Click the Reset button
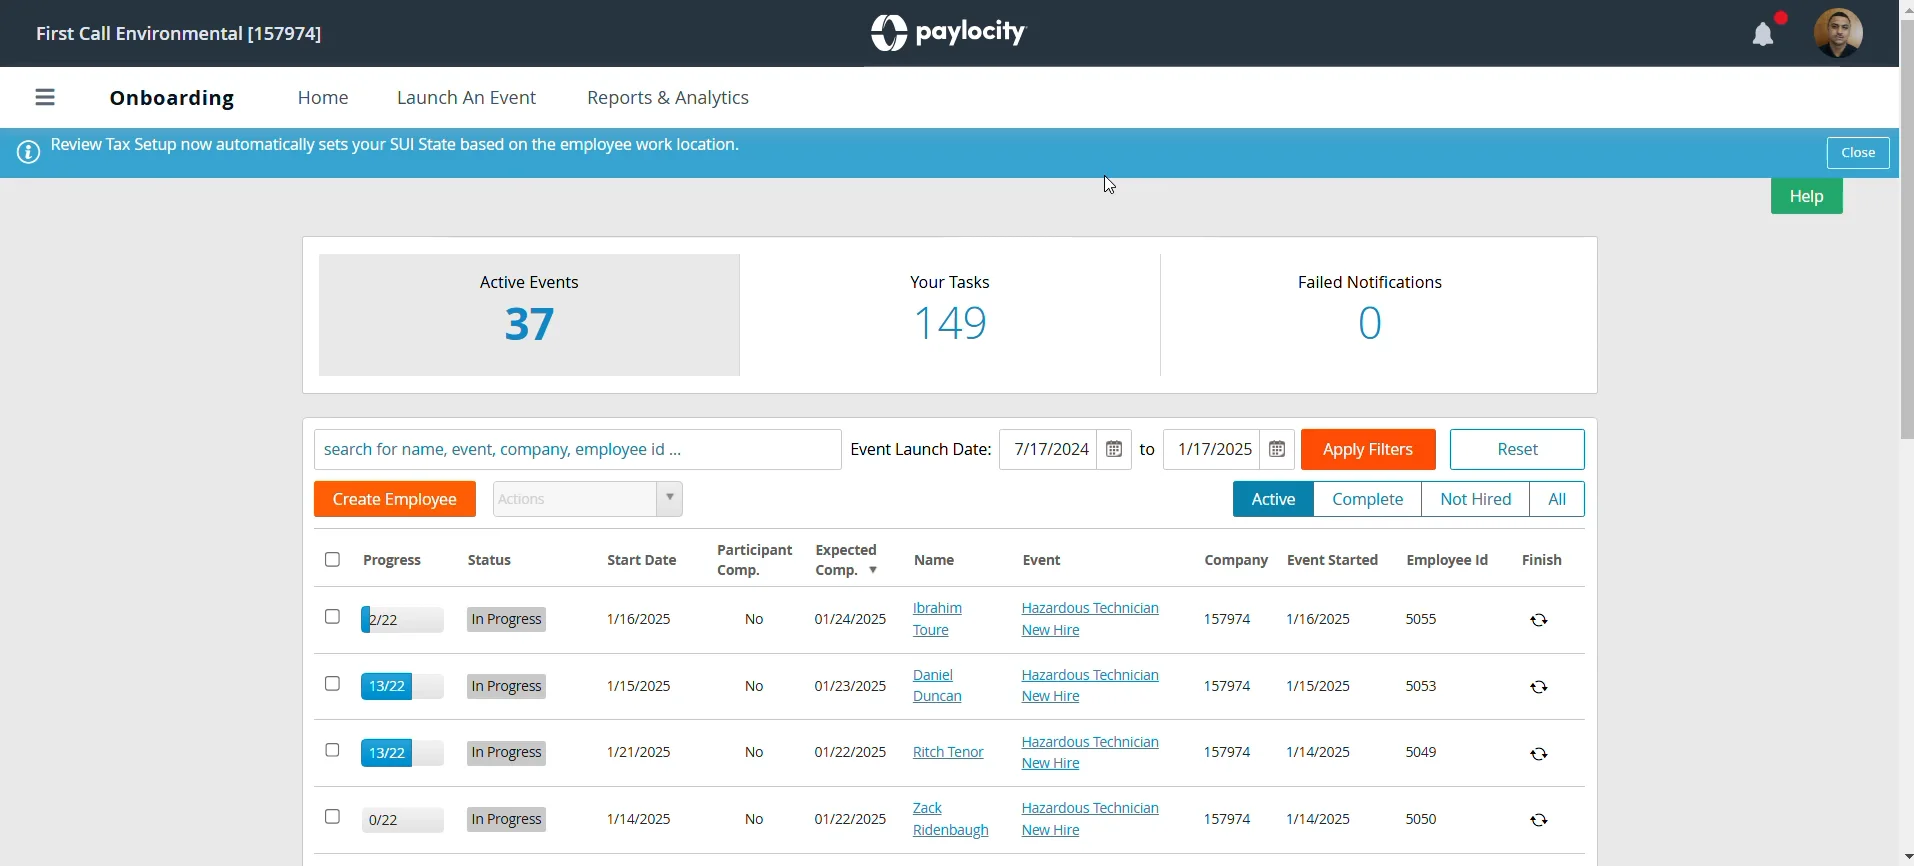Image resolution: width=1914 pixels, height=866 pixels. pyautogui.click(x=1517, y=450)
